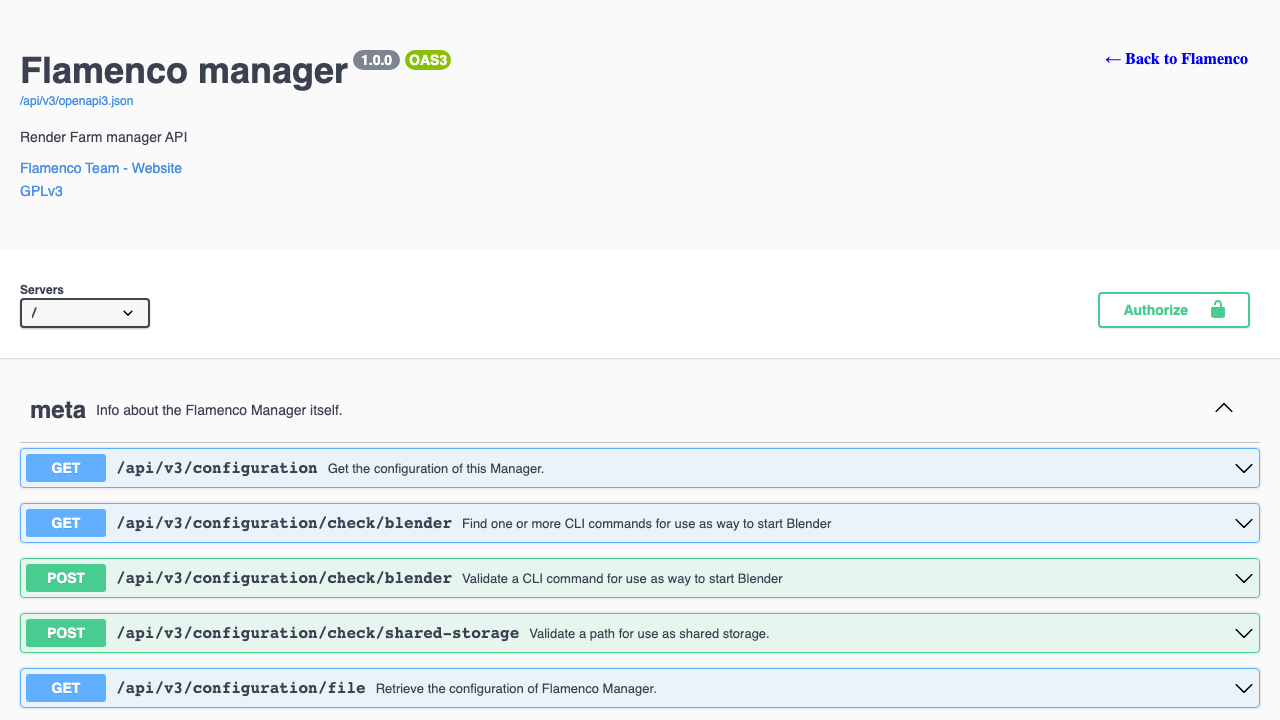Expand the GET configuration/file row chevron
The width and height of the screenshot is (1280, 720).
[1244, 688]
